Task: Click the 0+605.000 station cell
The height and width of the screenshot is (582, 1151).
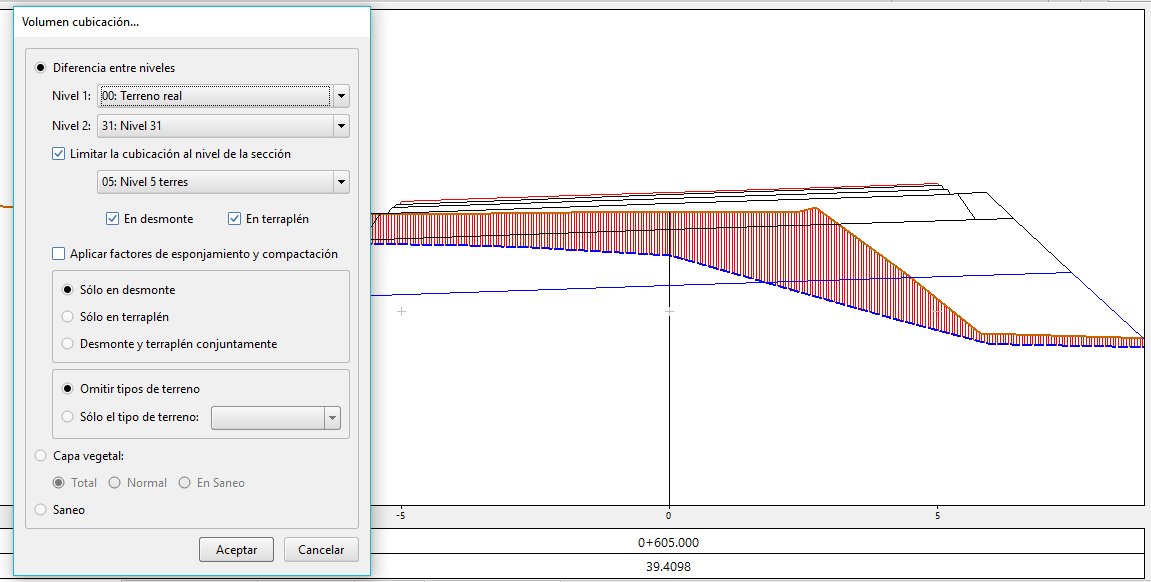Action: tap(668, 543)
